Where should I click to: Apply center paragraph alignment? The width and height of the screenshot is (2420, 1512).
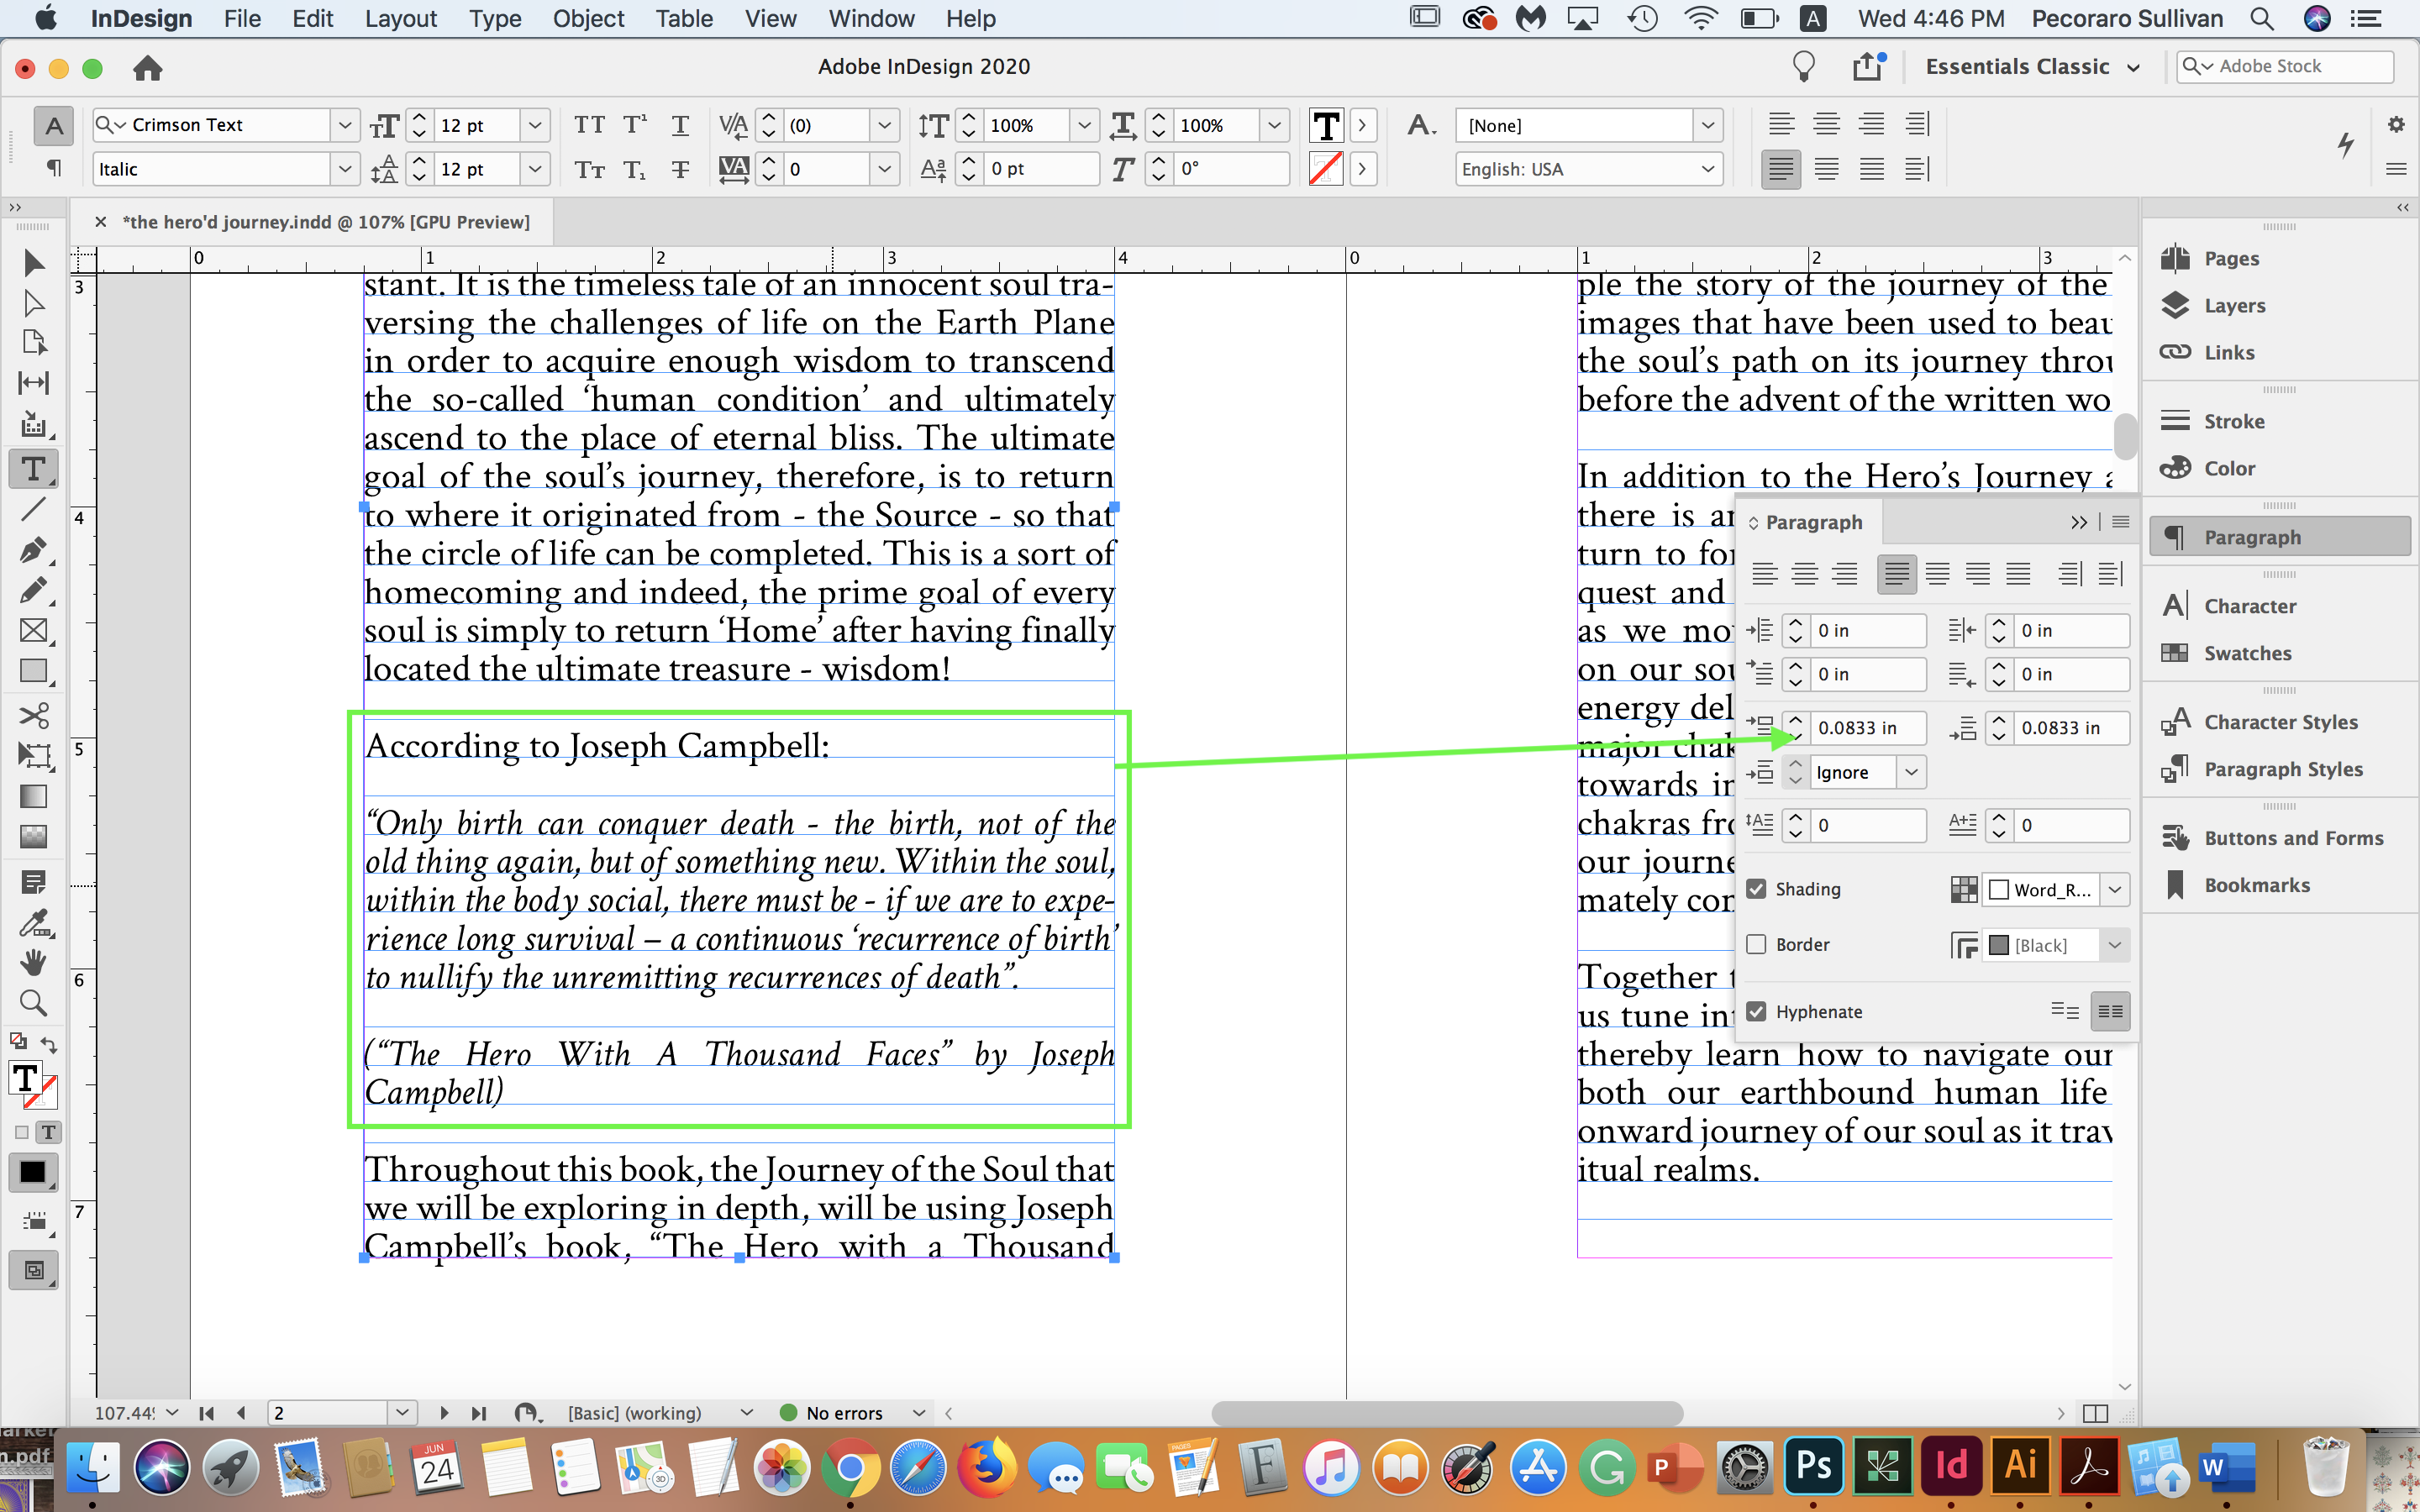coord(1803,573)
